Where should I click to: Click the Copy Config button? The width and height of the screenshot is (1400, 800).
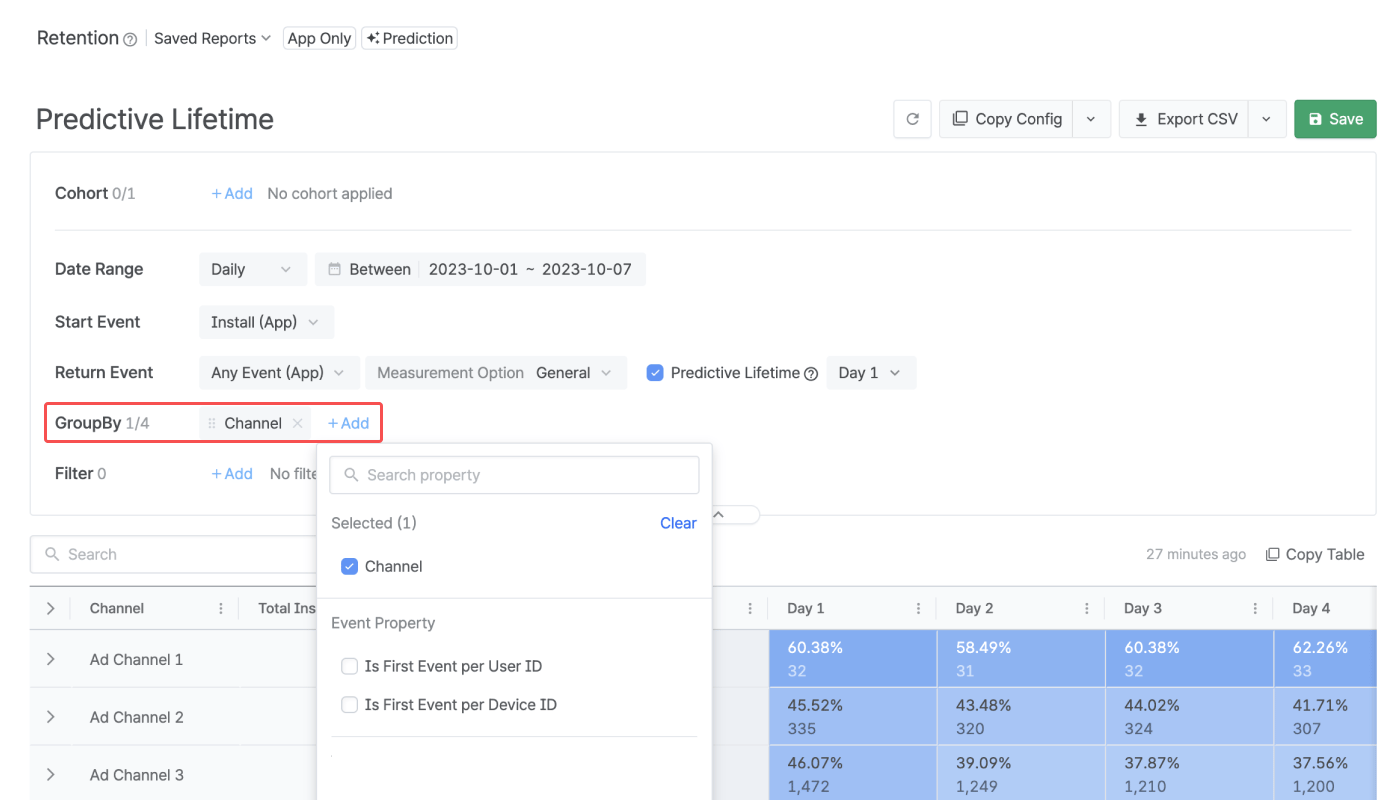1007,119
